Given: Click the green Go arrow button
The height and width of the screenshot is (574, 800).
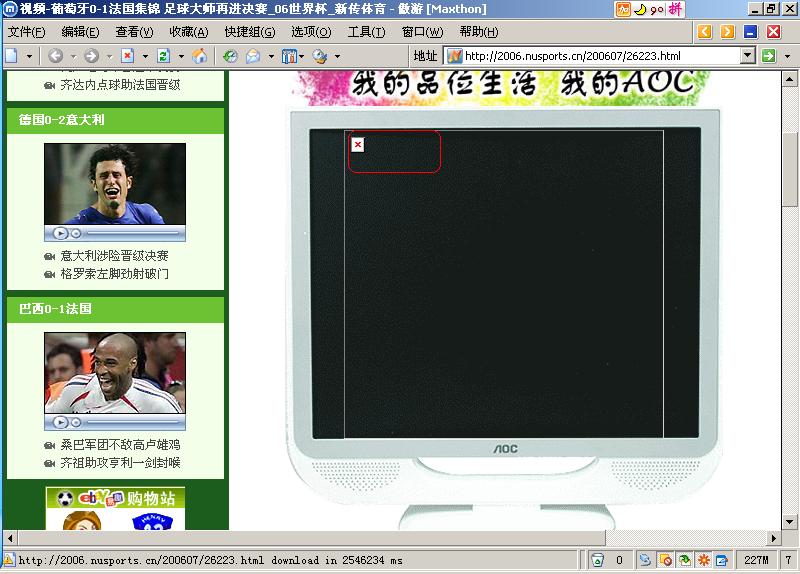Looking at the screenshot, I should tap(768, 56).
